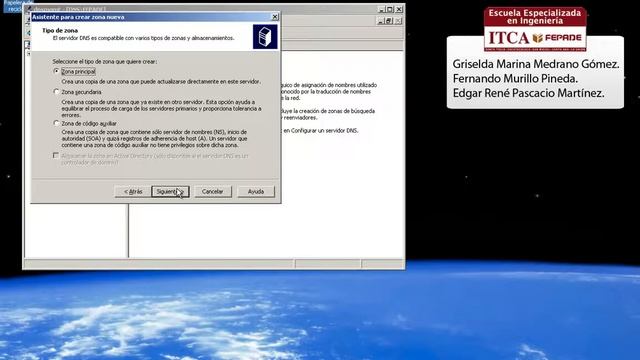Tick the Almacenar la zona en Active Directory checkbox

pos(56,156)
